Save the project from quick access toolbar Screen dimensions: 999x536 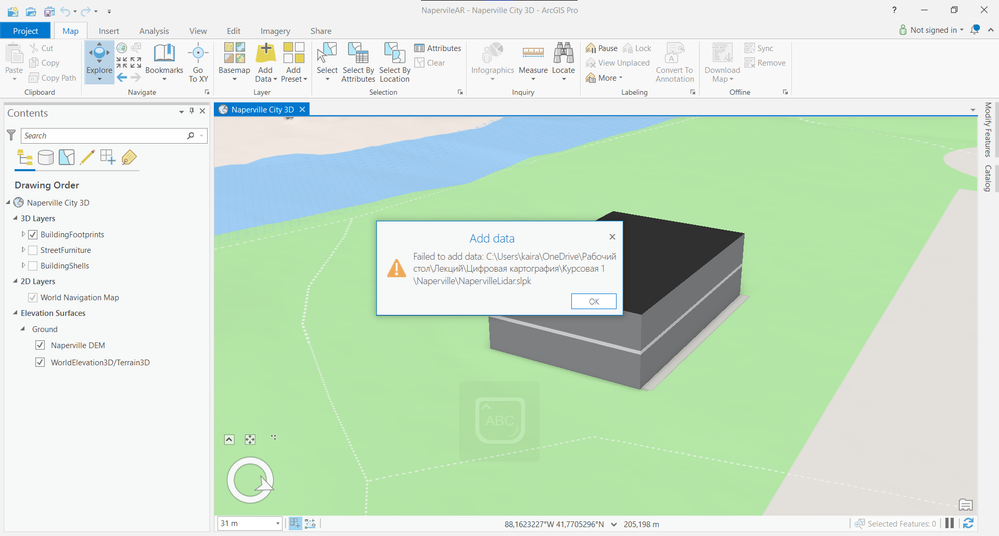coord(49,11)
